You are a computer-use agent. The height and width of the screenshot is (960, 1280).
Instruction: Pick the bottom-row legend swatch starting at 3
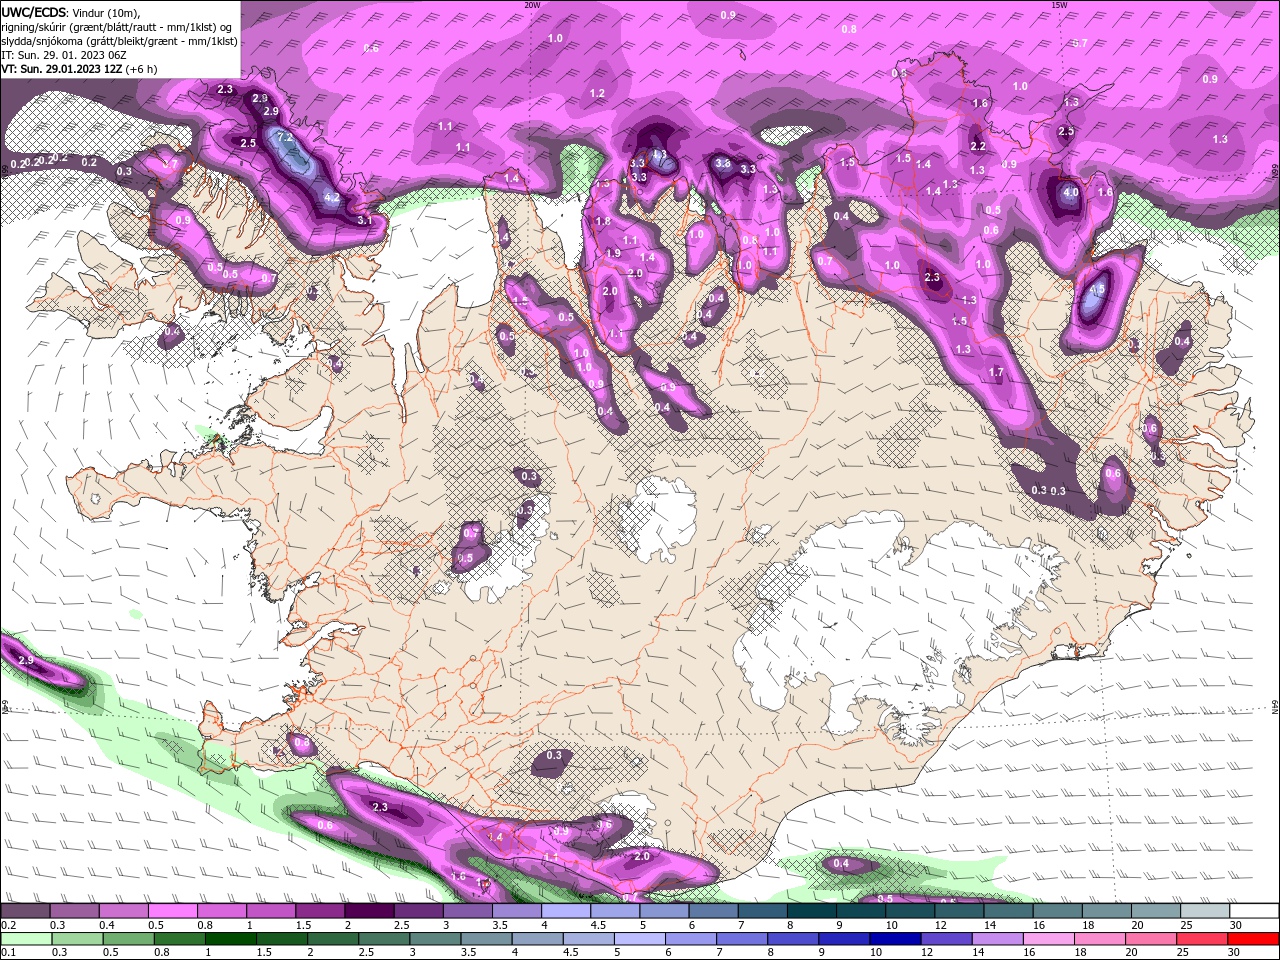pyautogui.click(x=435, y=939)
